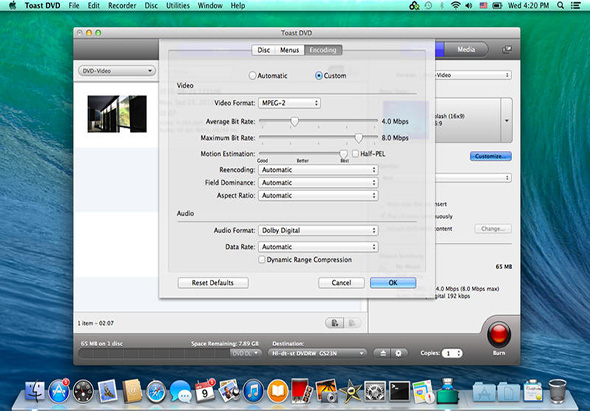The image size is (590, 411).
Task: Open Wi-Fi status menu icon
Action: (456, 6)
